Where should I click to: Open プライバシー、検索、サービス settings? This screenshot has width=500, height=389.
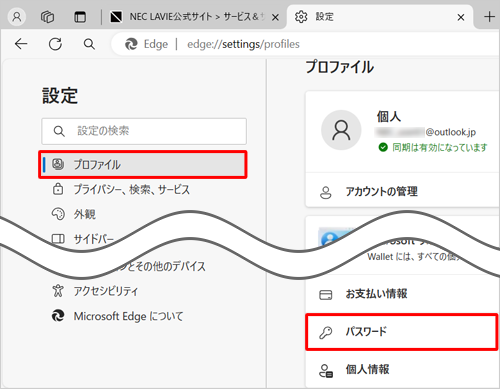click(x=132, y=190)
